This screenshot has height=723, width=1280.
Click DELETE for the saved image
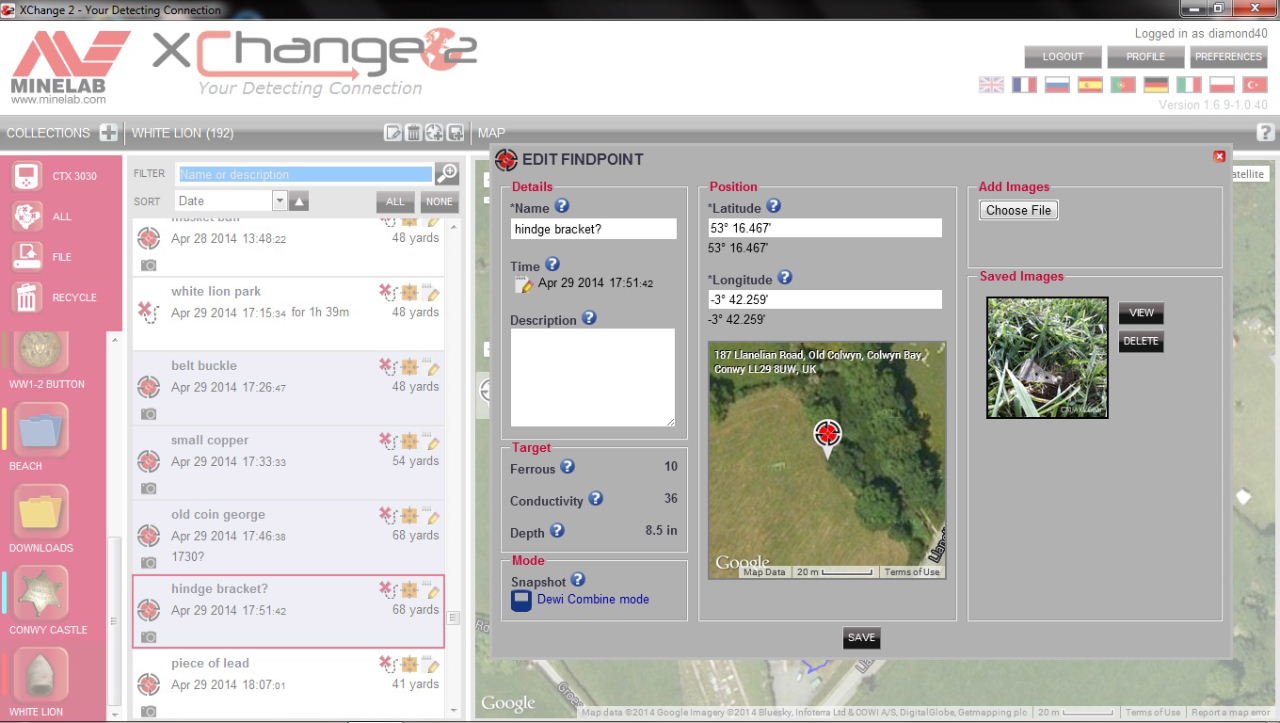(1141, 341)
